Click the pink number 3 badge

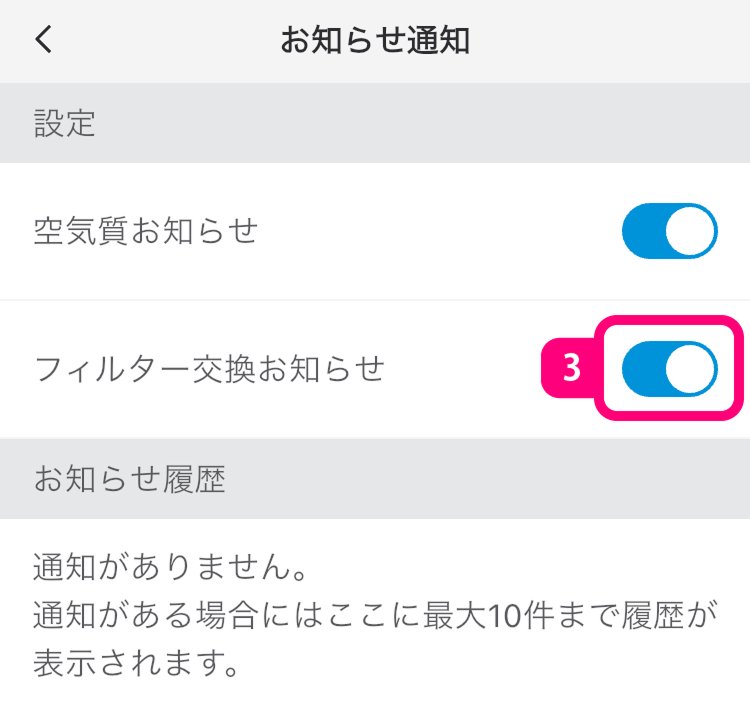(x=571, y=369)
